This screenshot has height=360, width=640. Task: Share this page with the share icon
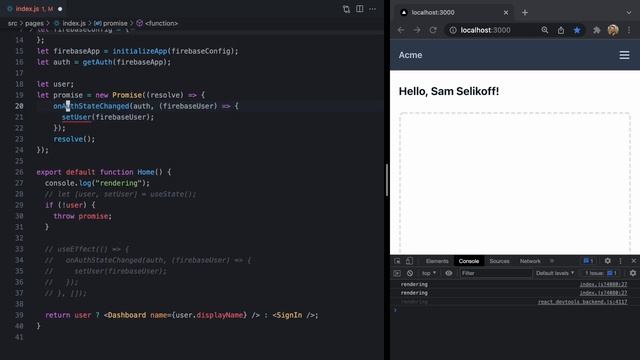[x=561, y=30]
